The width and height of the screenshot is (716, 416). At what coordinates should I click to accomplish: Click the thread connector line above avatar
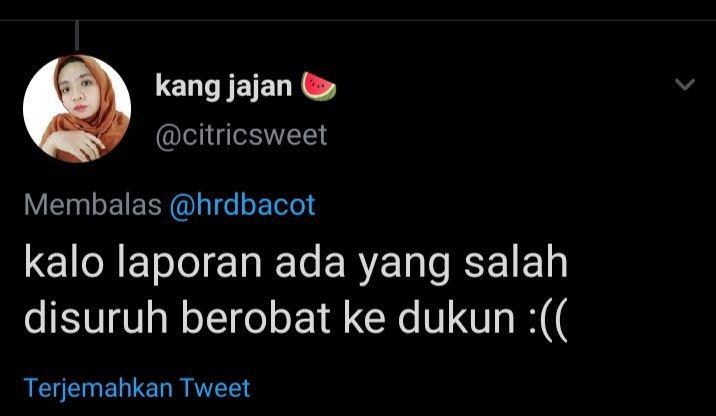(x=77, y=35)
